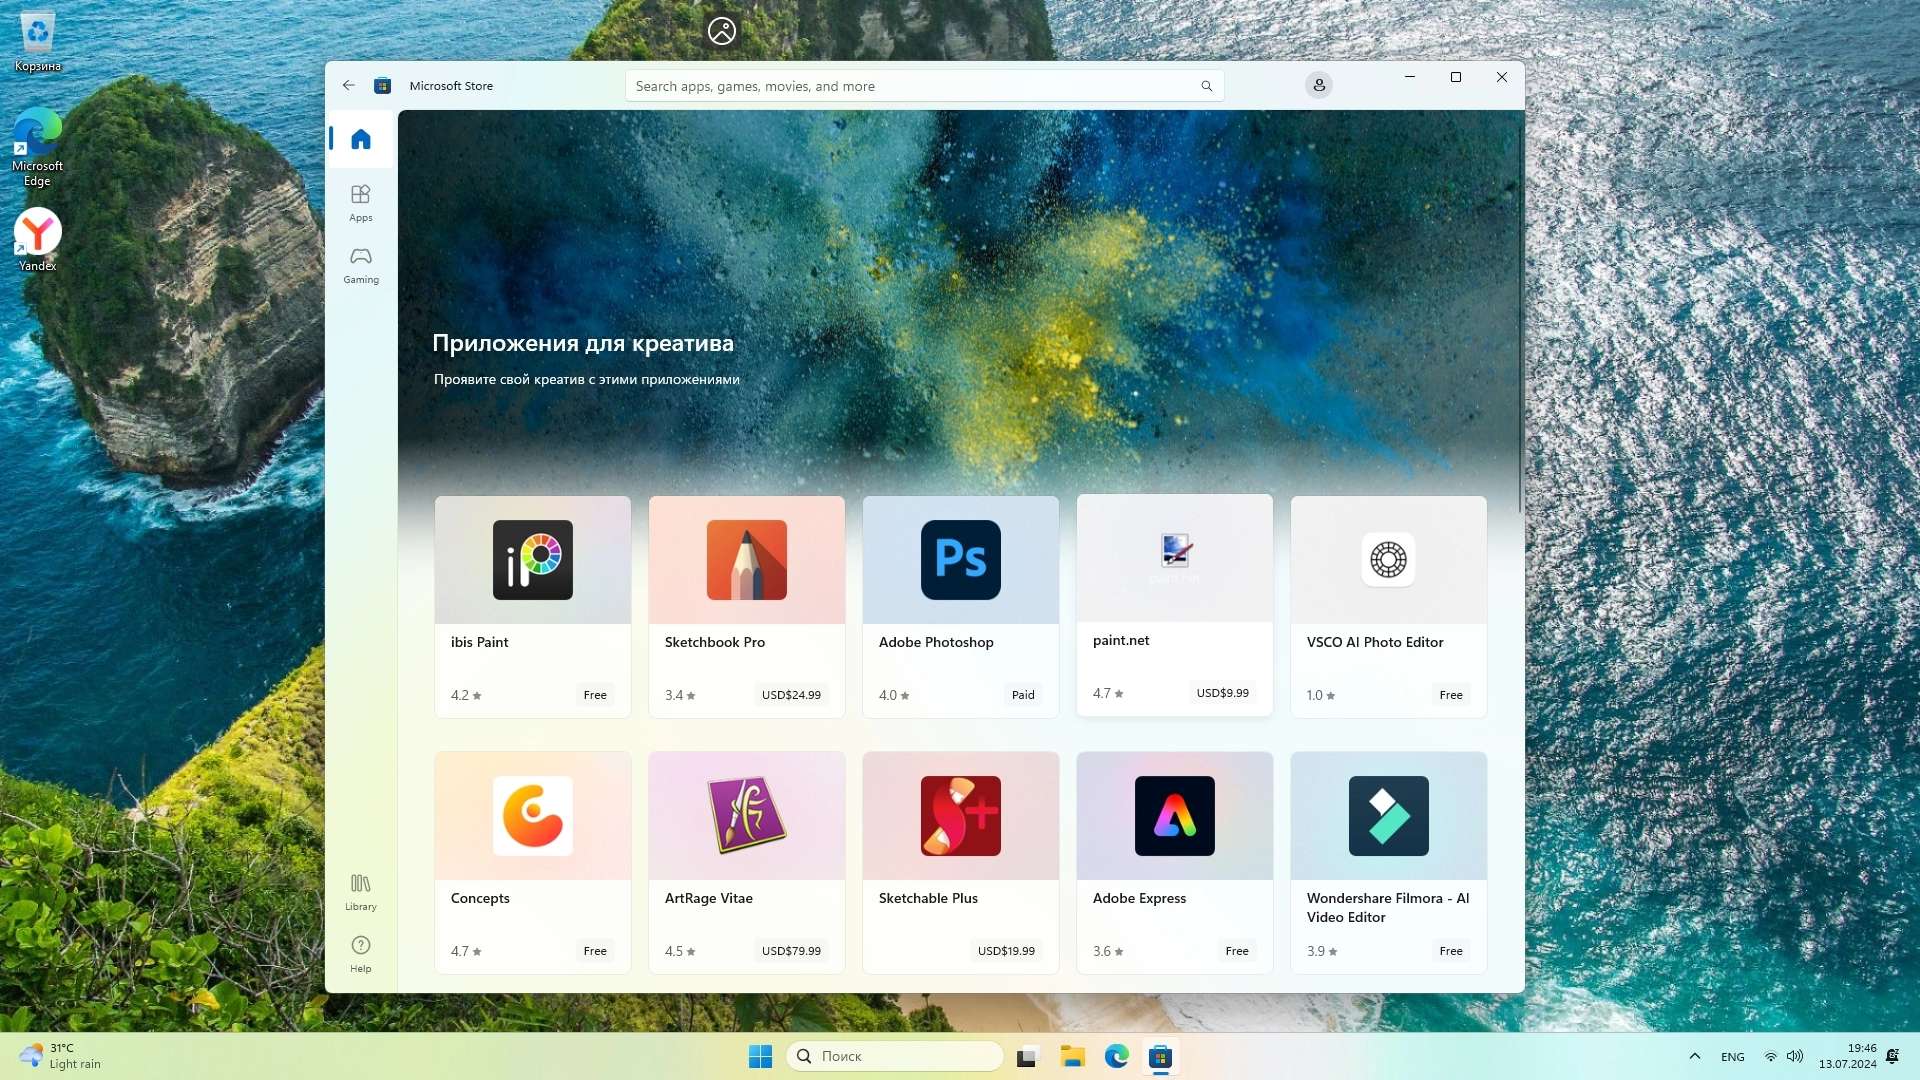Click the user profile icon
Screen dimensions: 1920x1080
click(x=1319, y=86)
